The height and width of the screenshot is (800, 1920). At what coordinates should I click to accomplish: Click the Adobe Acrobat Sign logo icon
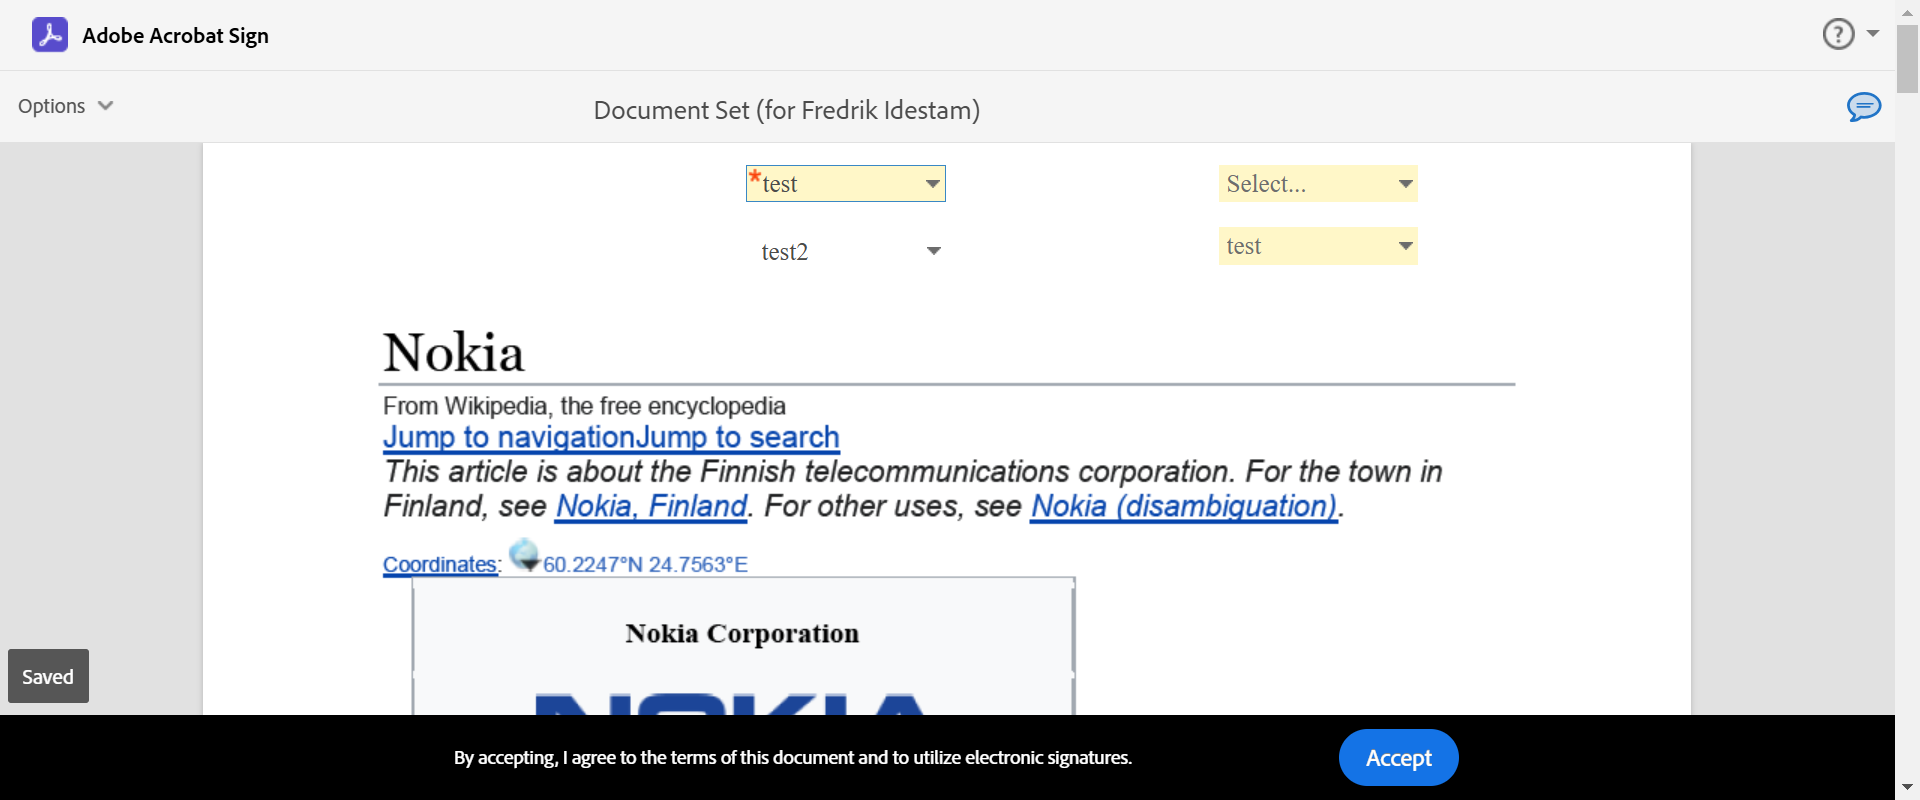coord(50,35)
